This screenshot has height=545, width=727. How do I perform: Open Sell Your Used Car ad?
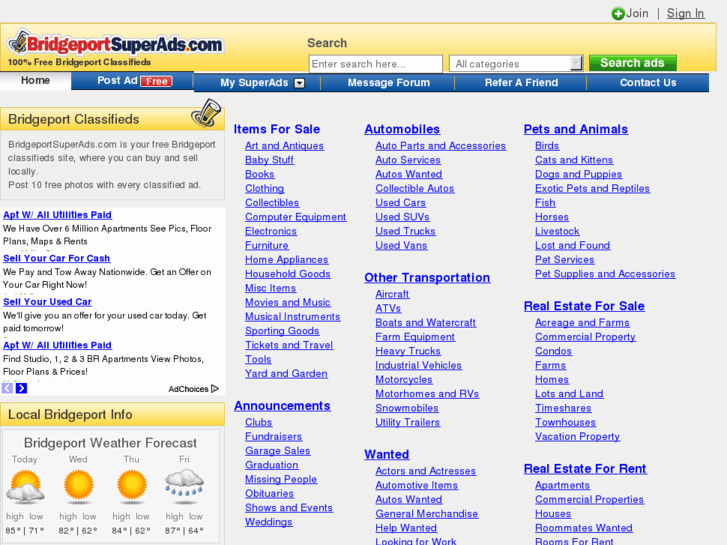click(47, 302)
